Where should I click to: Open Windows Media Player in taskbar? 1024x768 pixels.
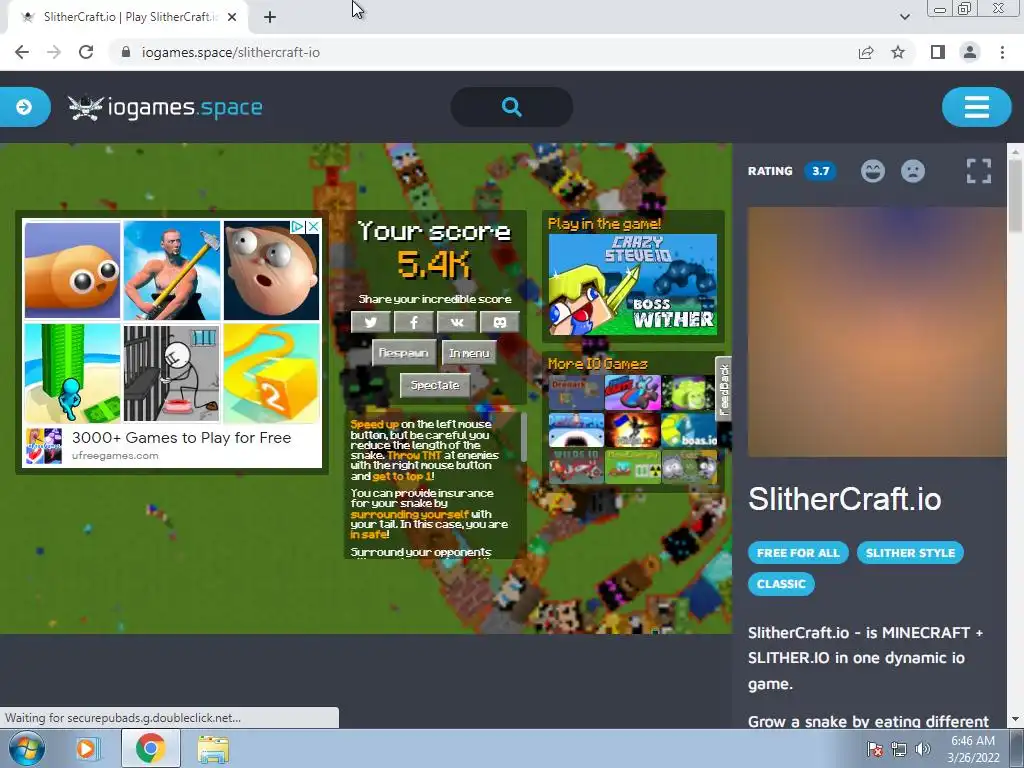(x=86, y=748)
